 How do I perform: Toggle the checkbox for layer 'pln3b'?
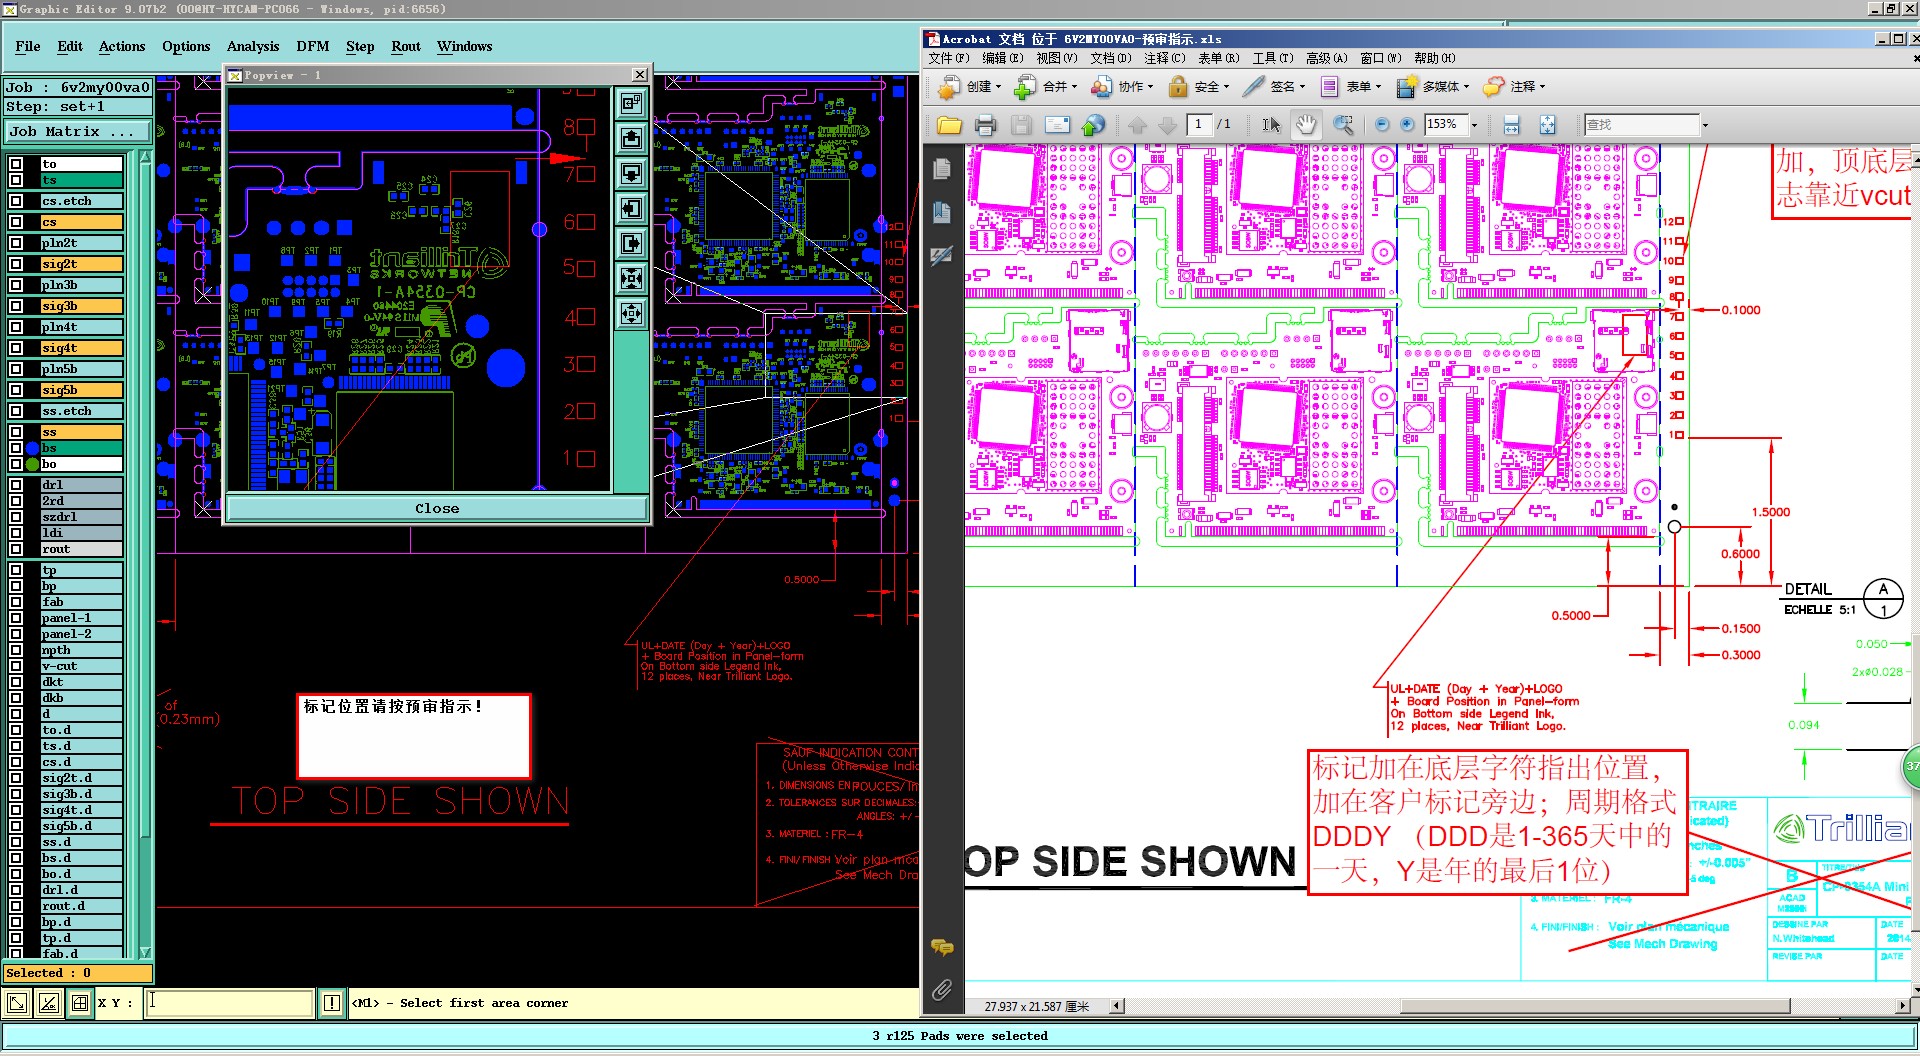coord(16,285)
